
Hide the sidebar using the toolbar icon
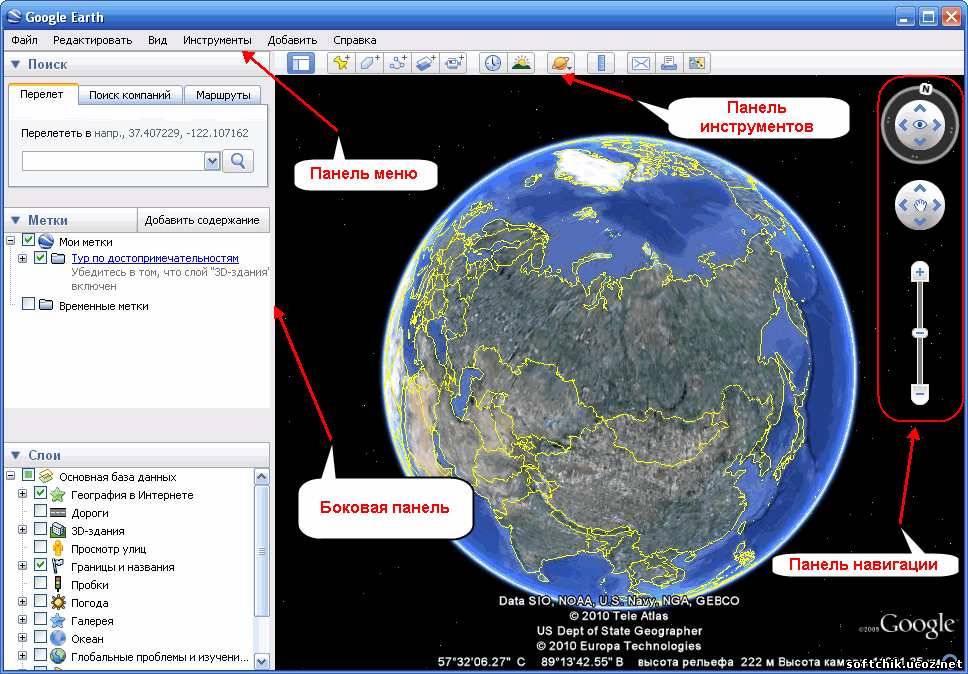pos(301,63)
